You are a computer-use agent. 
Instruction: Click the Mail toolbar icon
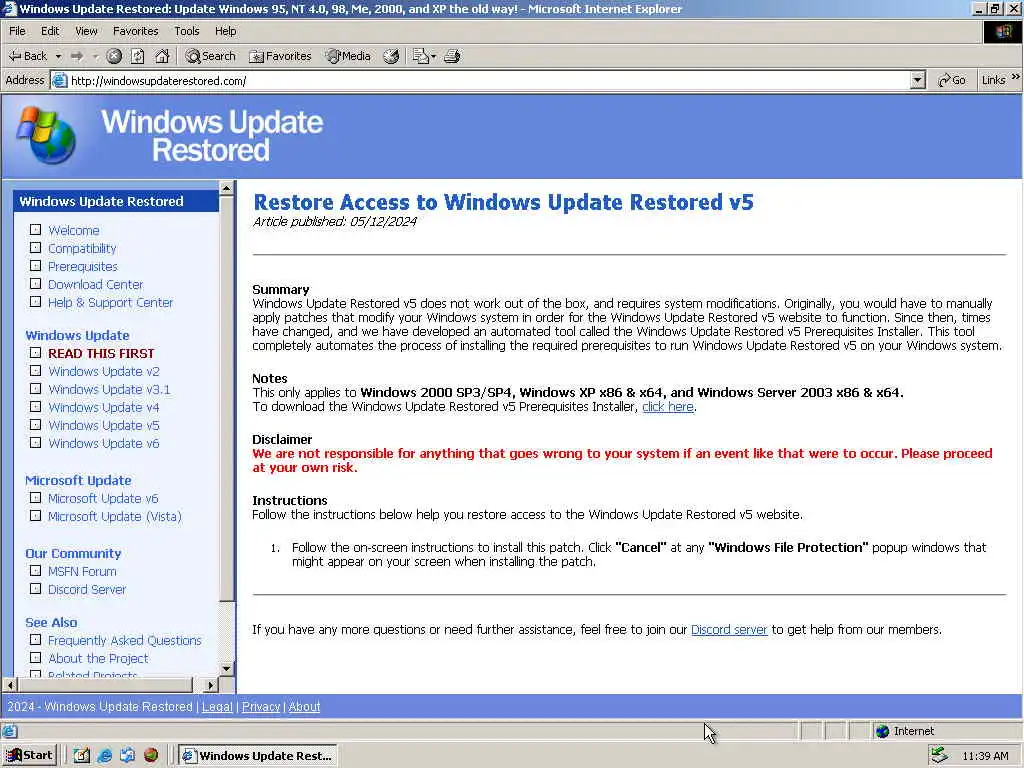pos(420,56)
